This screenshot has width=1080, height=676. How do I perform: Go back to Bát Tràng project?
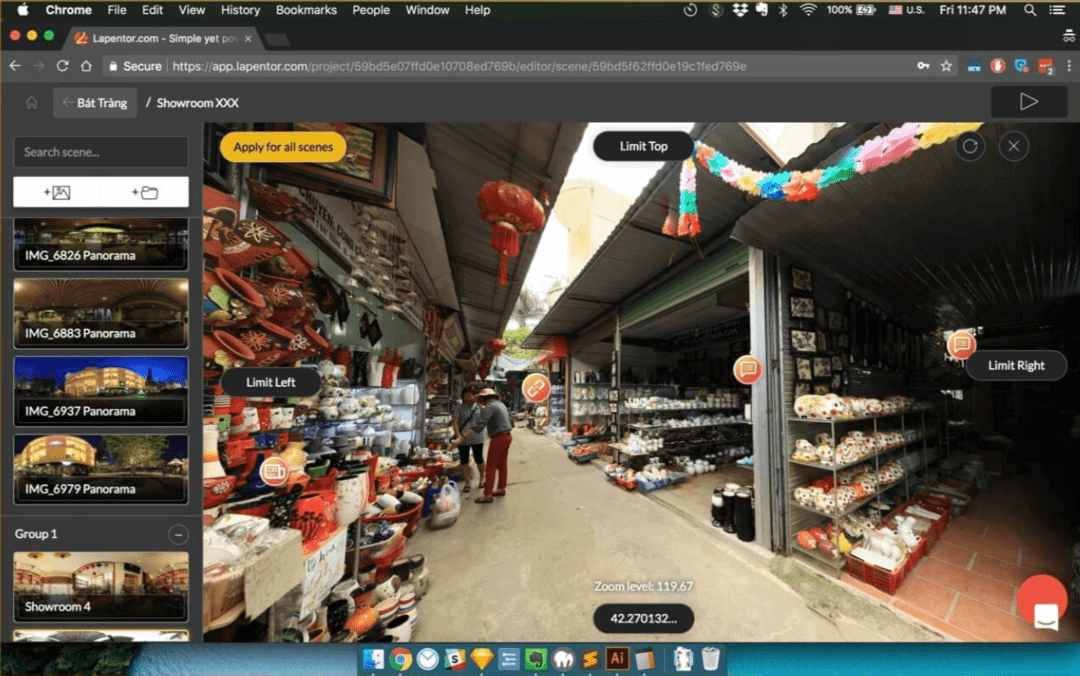[x=94, y=102]
